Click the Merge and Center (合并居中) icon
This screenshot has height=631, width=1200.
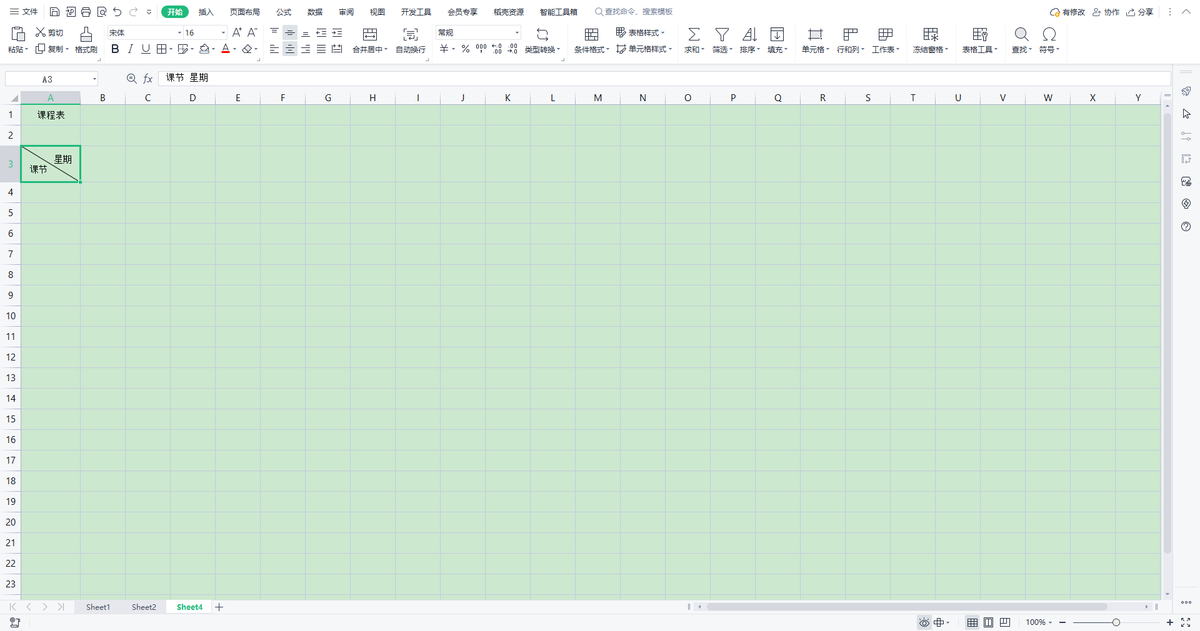click(x=369, y=34)
